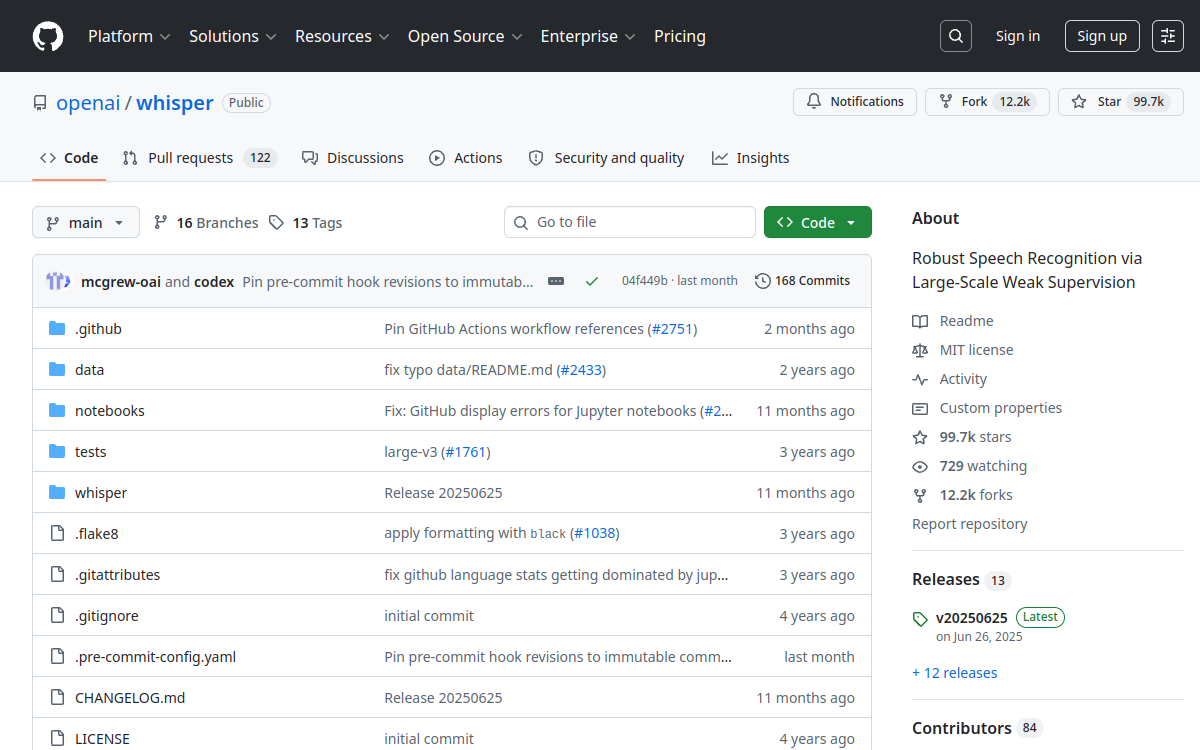The image size is (1200, 750).
Task: Click the tests folder icon
Action: pos(57,452)
